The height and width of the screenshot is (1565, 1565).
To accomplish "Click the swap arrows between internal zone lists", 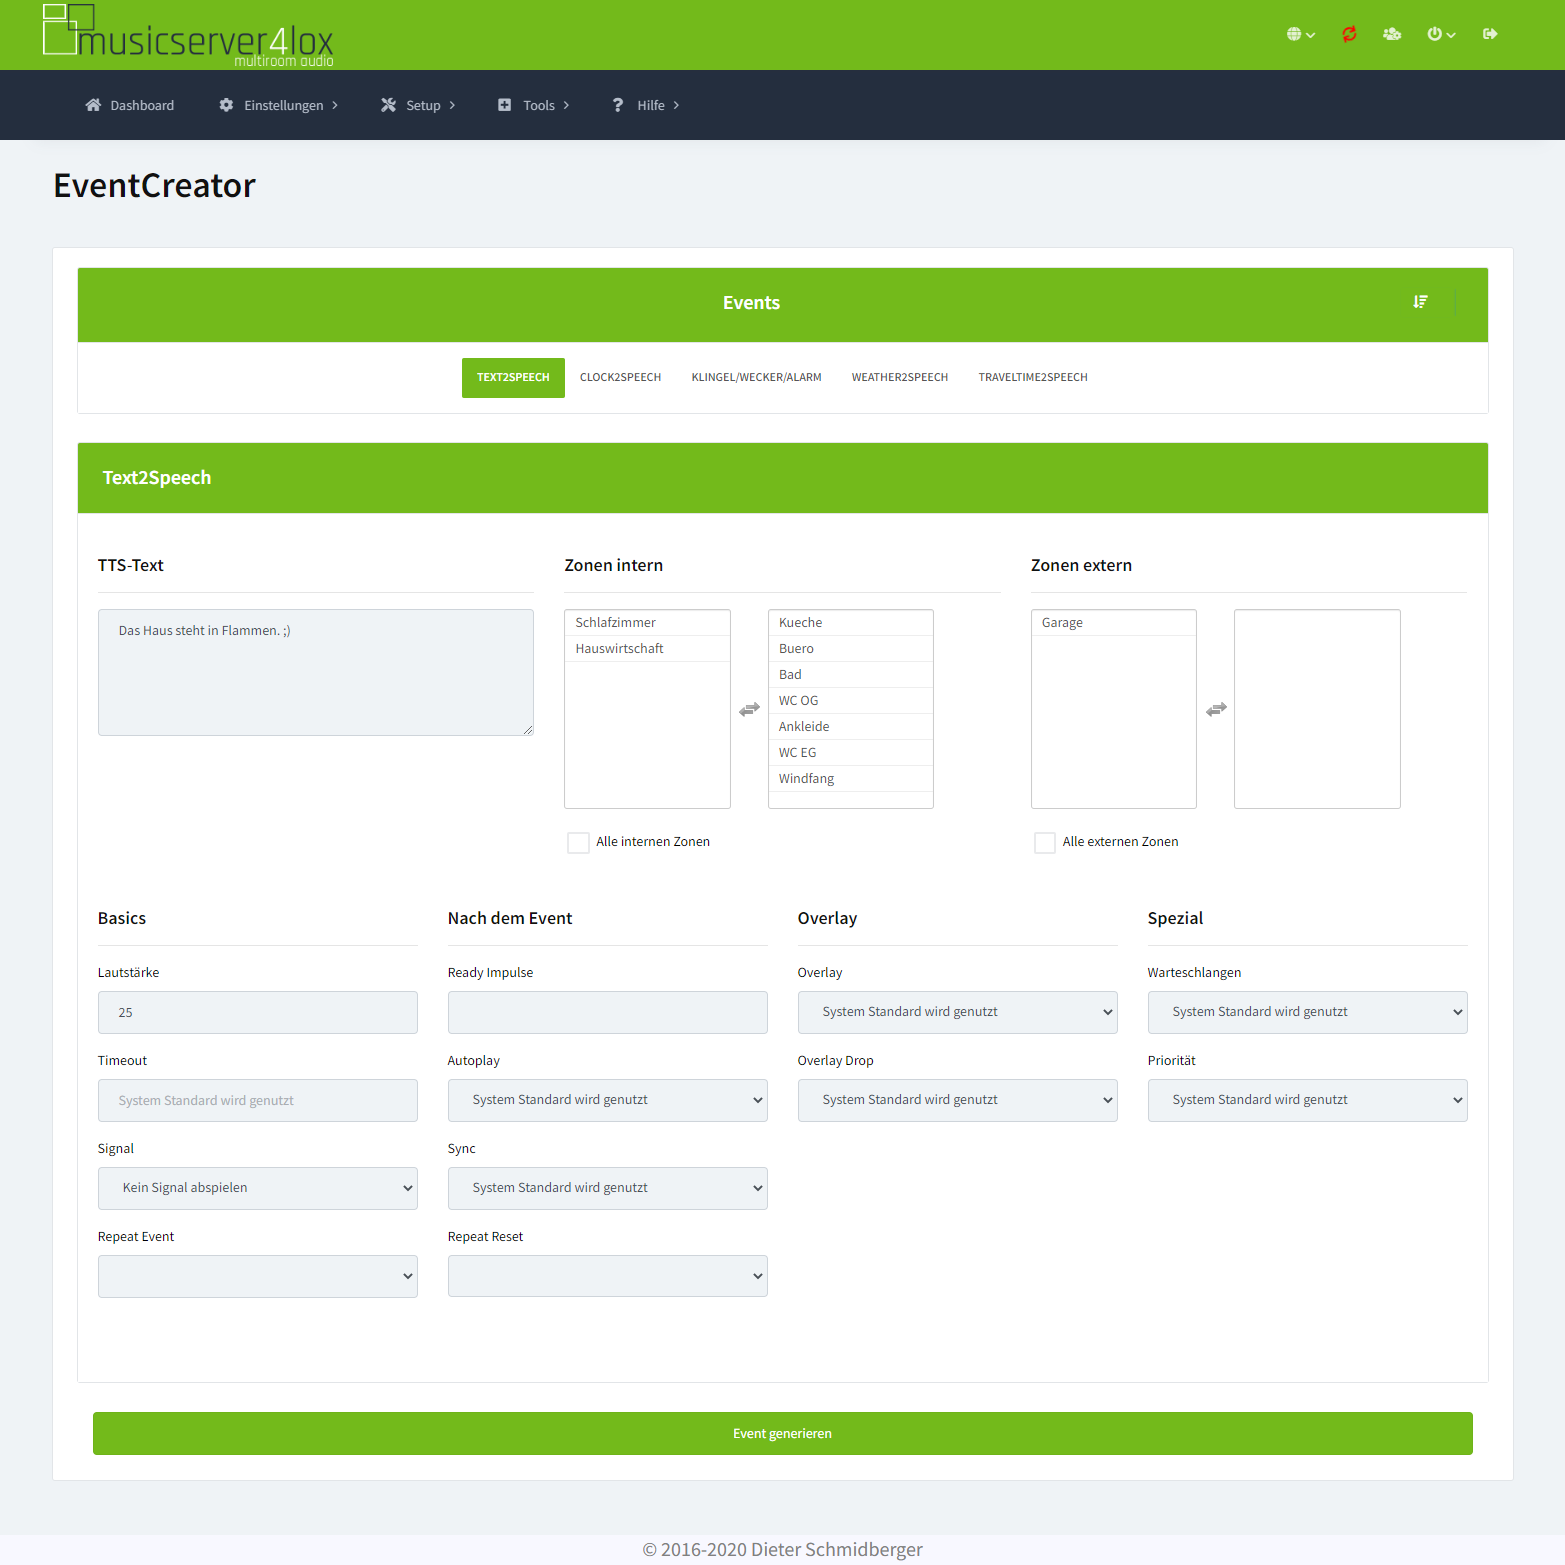I will pos(749,709).
